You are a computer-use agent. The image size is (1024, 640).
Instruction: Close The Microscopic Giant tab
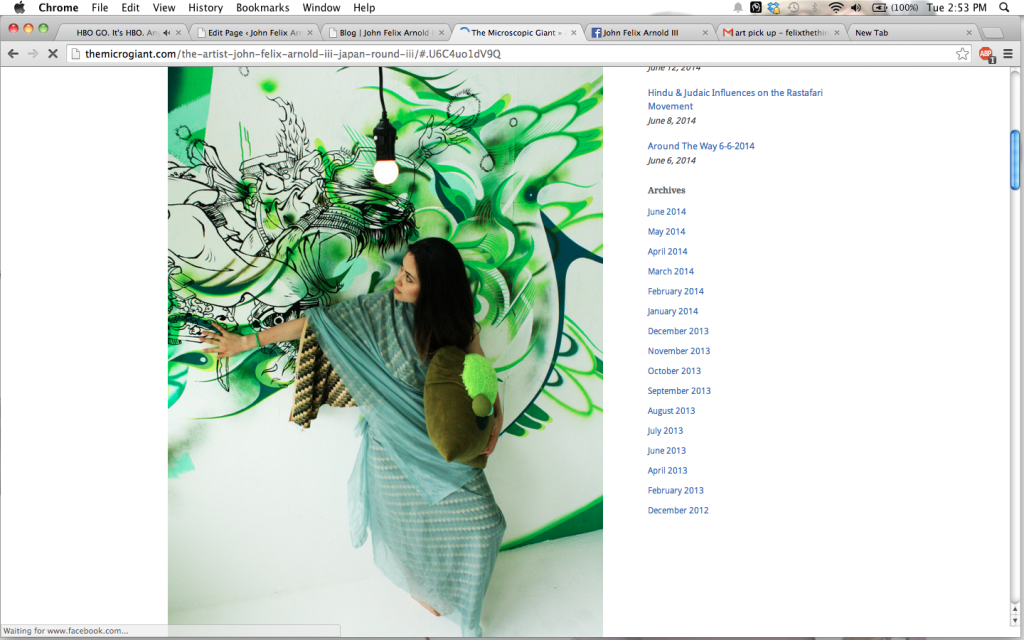click(573, 33)
